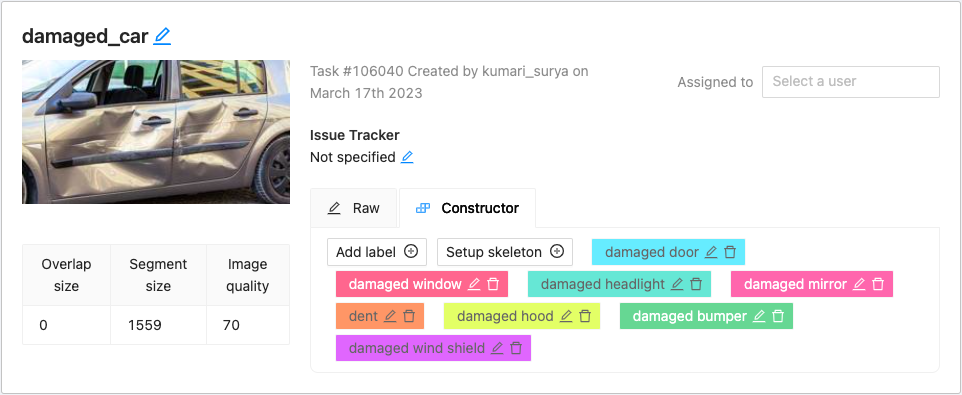Edit the damaged hood label

point(566,316)
